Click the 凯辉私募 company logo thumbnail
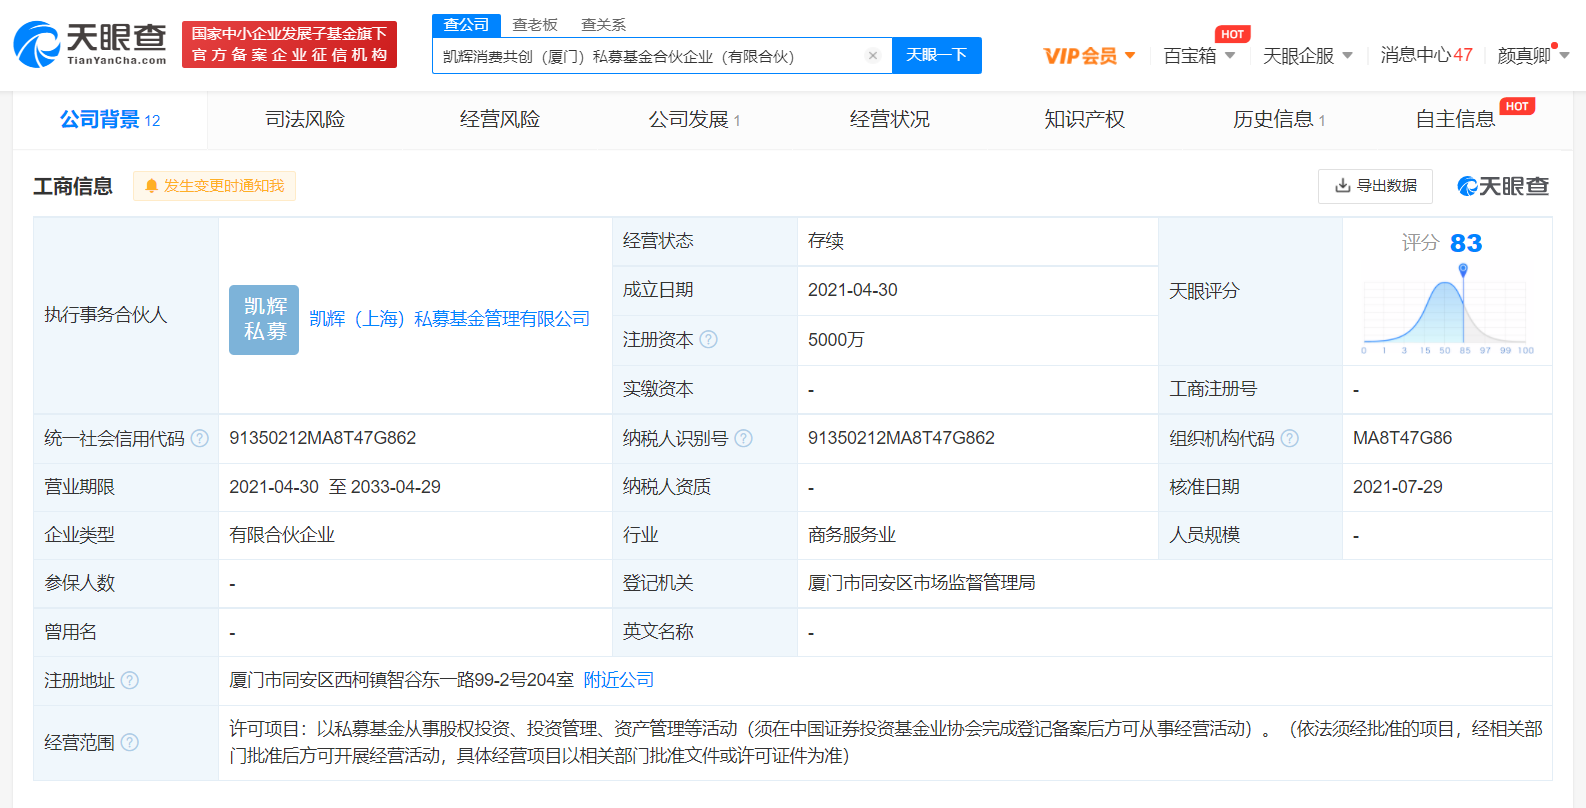The width and height of the screenshot is (1586, 808). point(264,320)
